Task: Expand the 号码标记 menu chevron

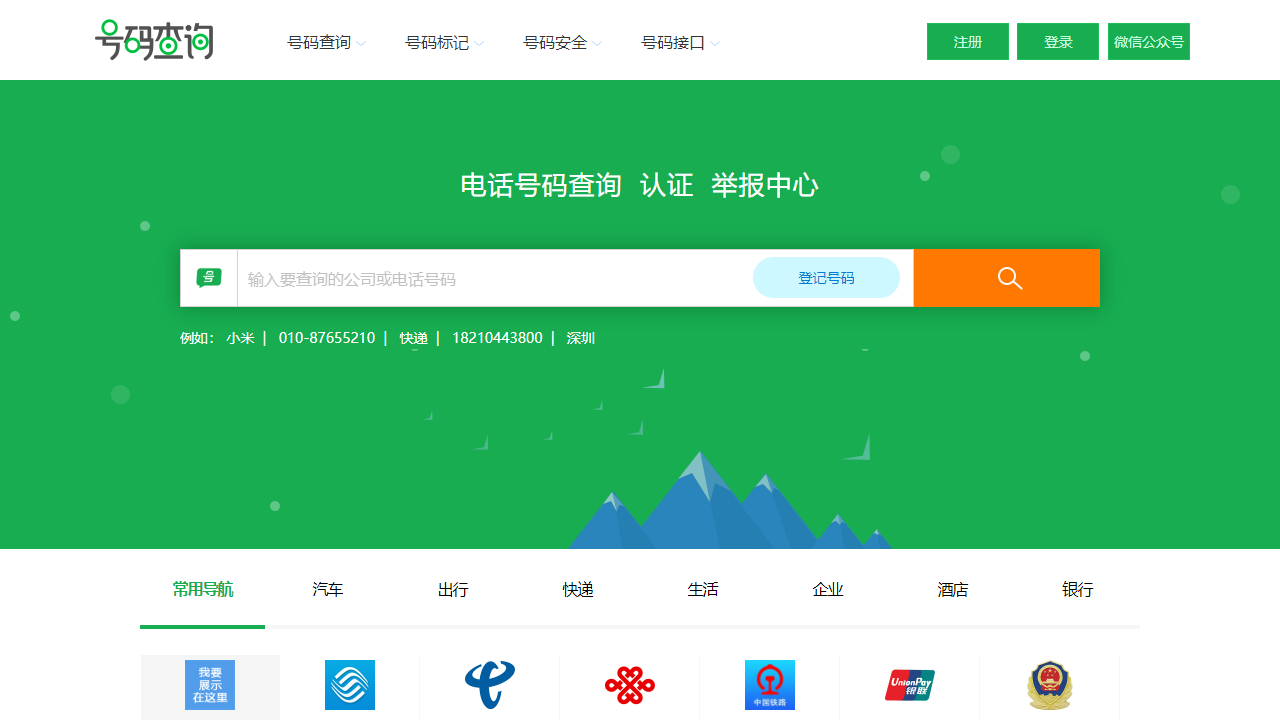Action: click(479, 44)
